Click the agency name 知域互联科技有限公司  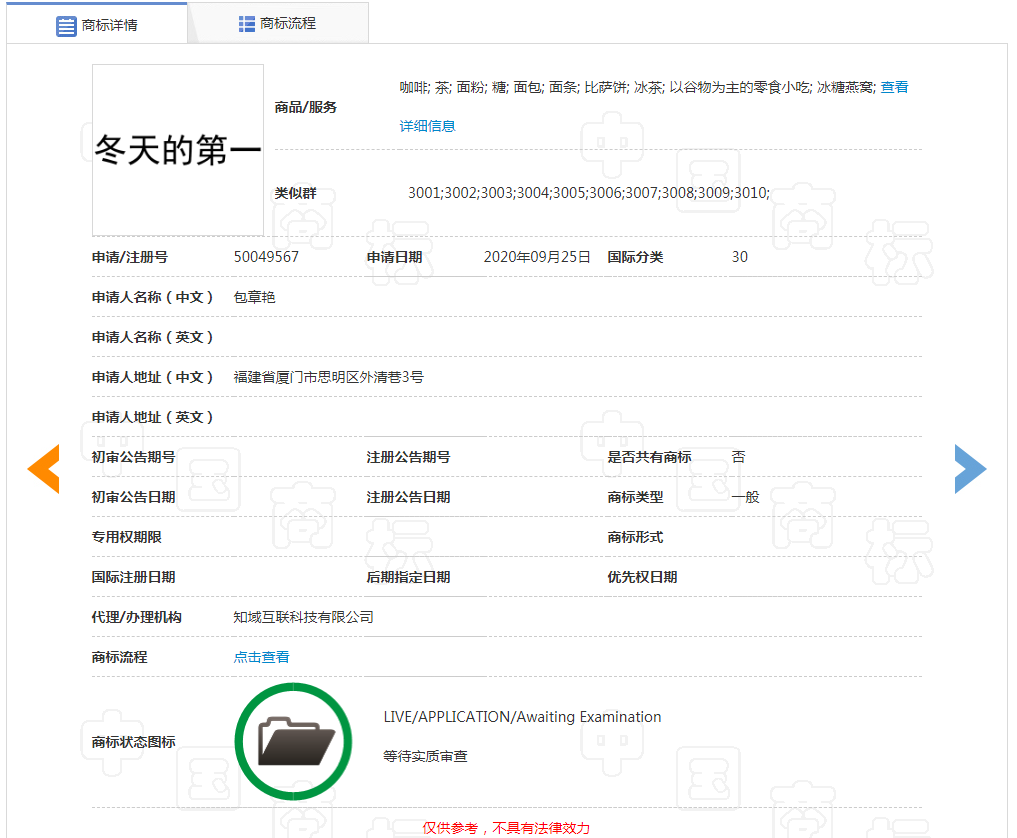pos(303,617)
